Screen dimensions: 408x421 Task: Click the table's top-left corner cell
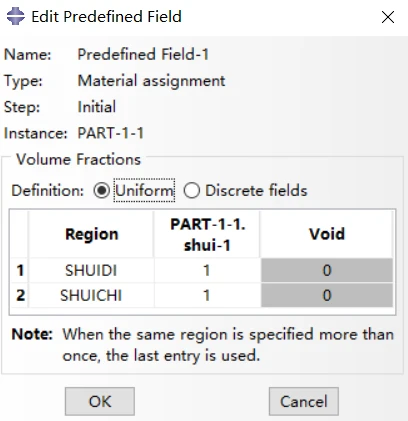click(x=20, y=234)
